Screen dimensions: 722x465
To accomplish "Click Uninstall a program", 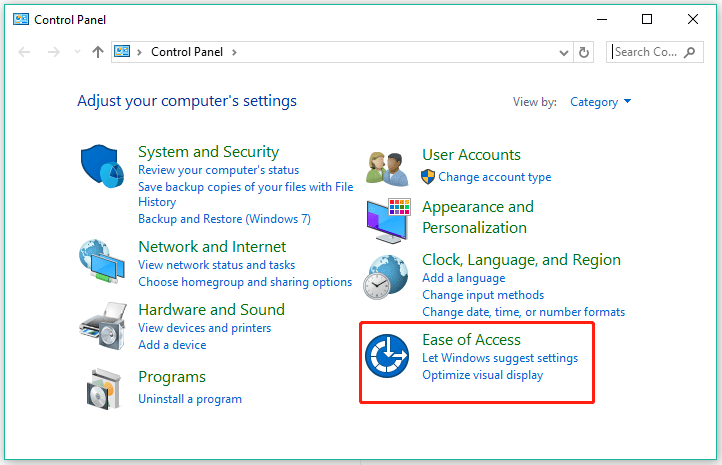I will pyautogui.click(x=190, y=399).
